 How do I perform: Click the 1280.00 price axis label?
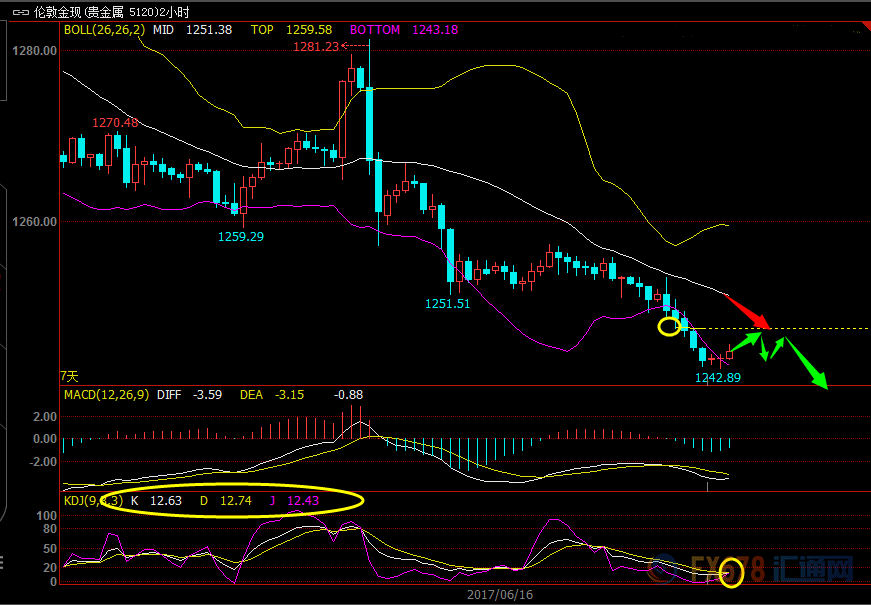[x=34, y=51]
